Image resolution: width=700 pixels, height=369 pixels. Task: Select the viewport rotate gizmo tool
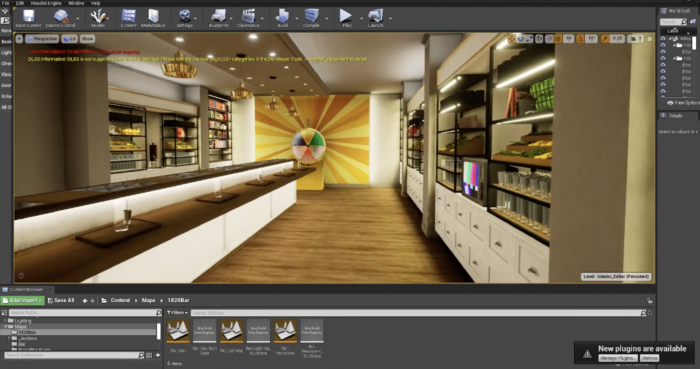pyautogui.click(x=521, y=39)
